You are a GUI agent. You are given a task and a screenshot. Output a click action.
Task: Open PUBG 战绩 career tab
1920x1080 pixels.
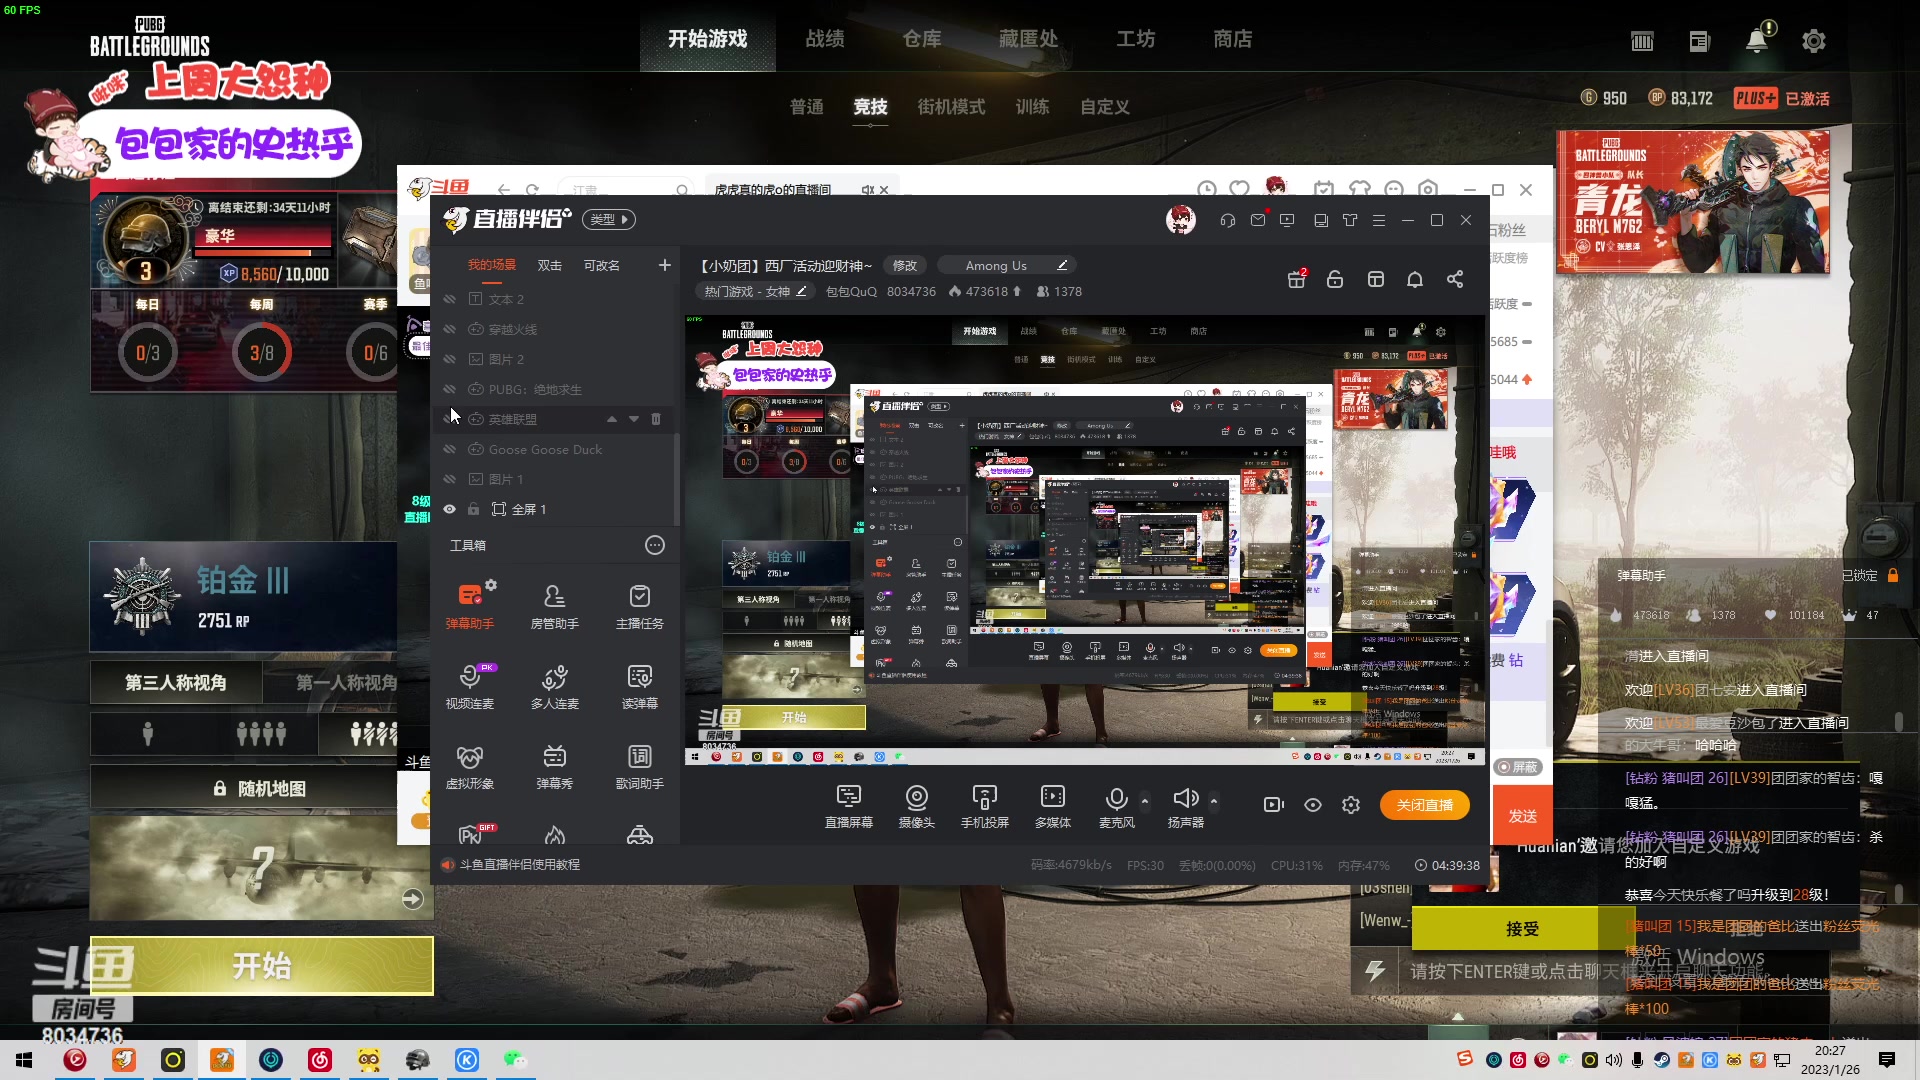825,38
